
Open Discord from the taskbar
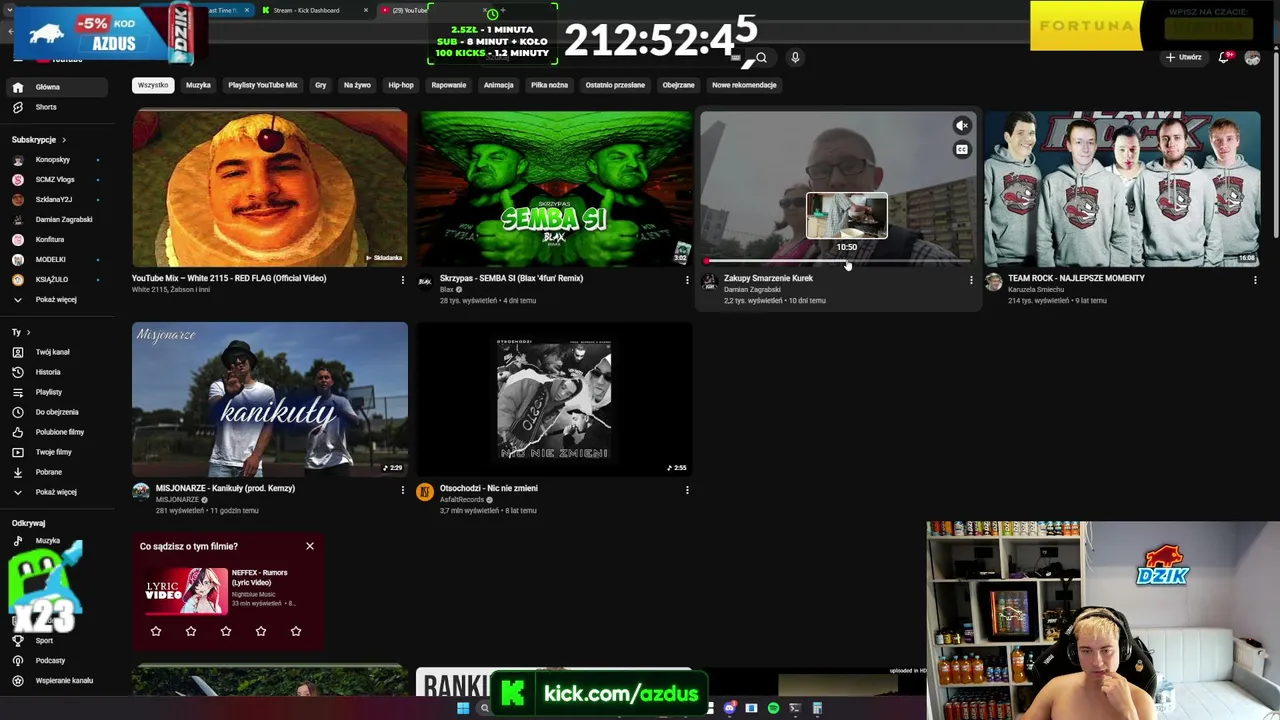[x=730, y=708]
